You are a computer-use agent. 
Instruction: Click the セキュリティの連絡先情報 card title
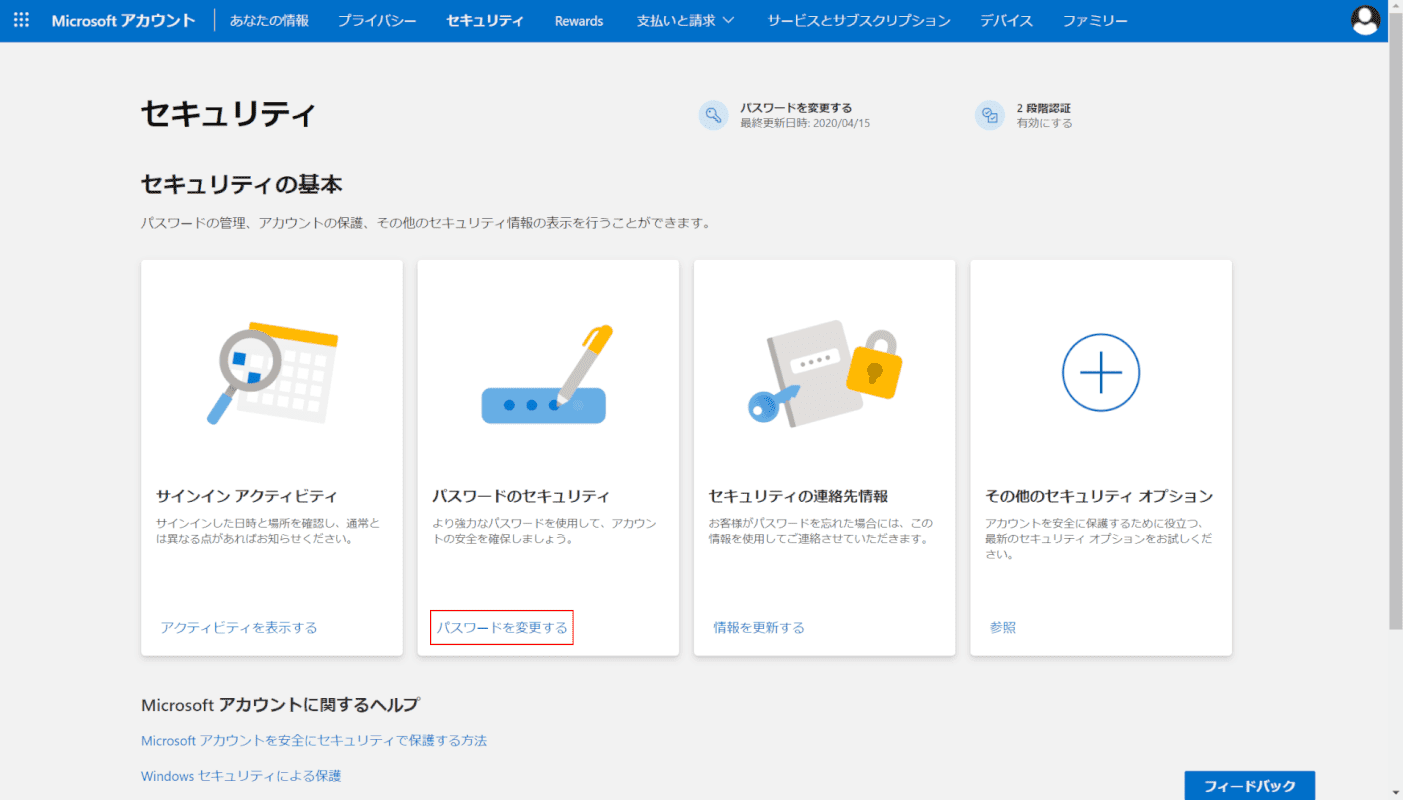click(x=798, y=496)
